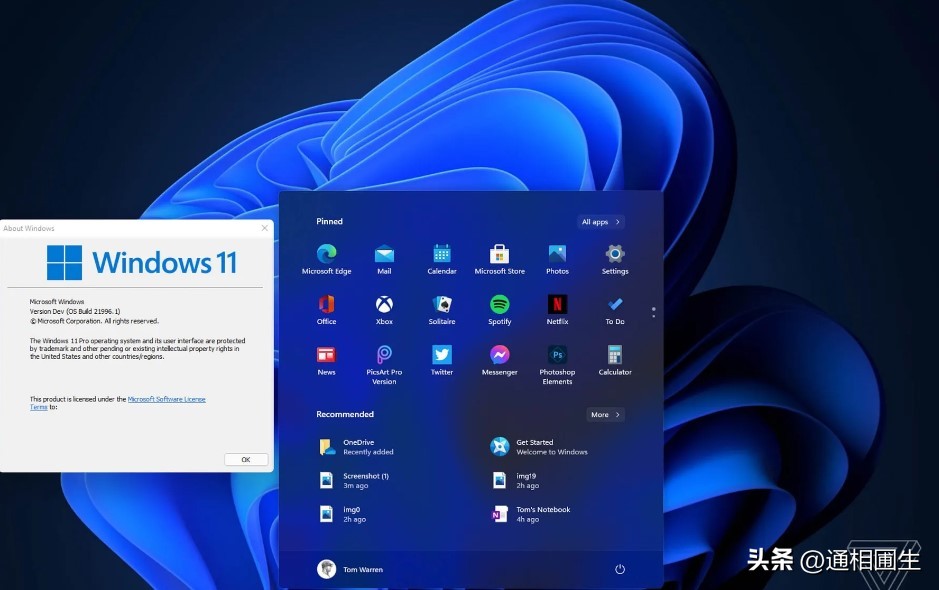The width and height of the screenshot is (939, 590).
Task: Open Microsoft Edge from pinned apps
Action: coord(326,251)
